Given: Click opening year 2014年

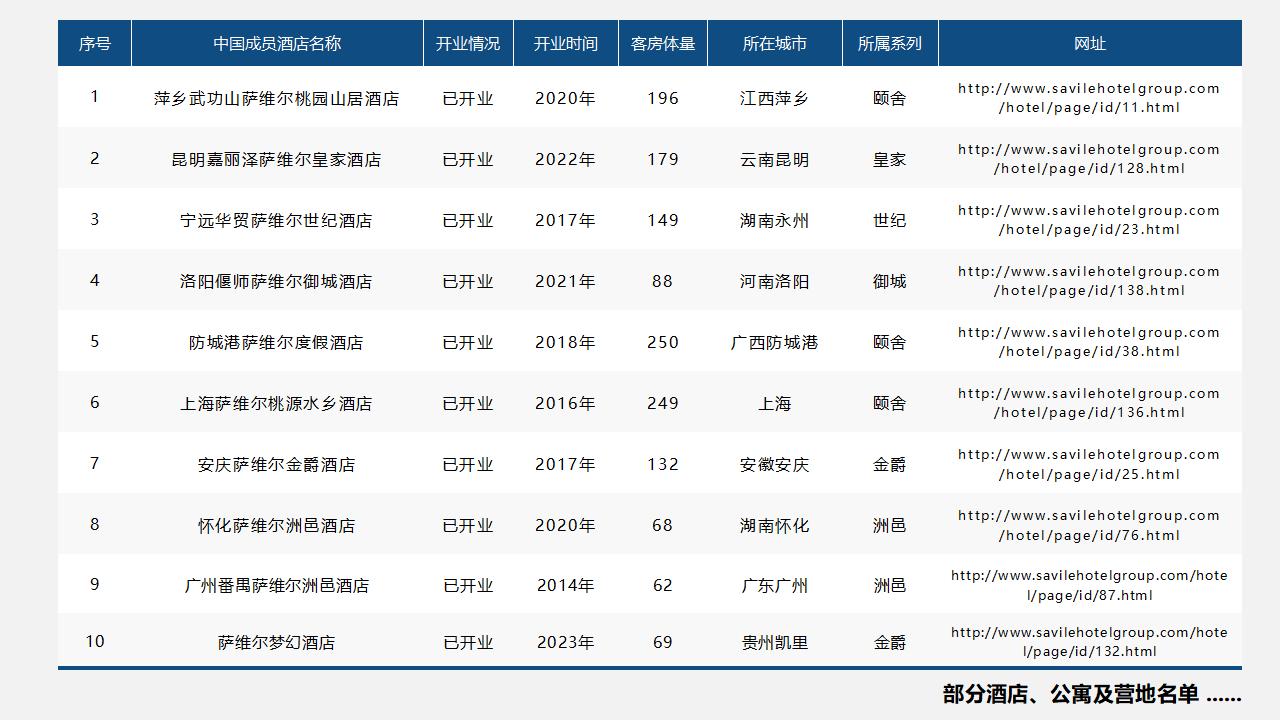Looking at the screenshot, I should 565,586.
